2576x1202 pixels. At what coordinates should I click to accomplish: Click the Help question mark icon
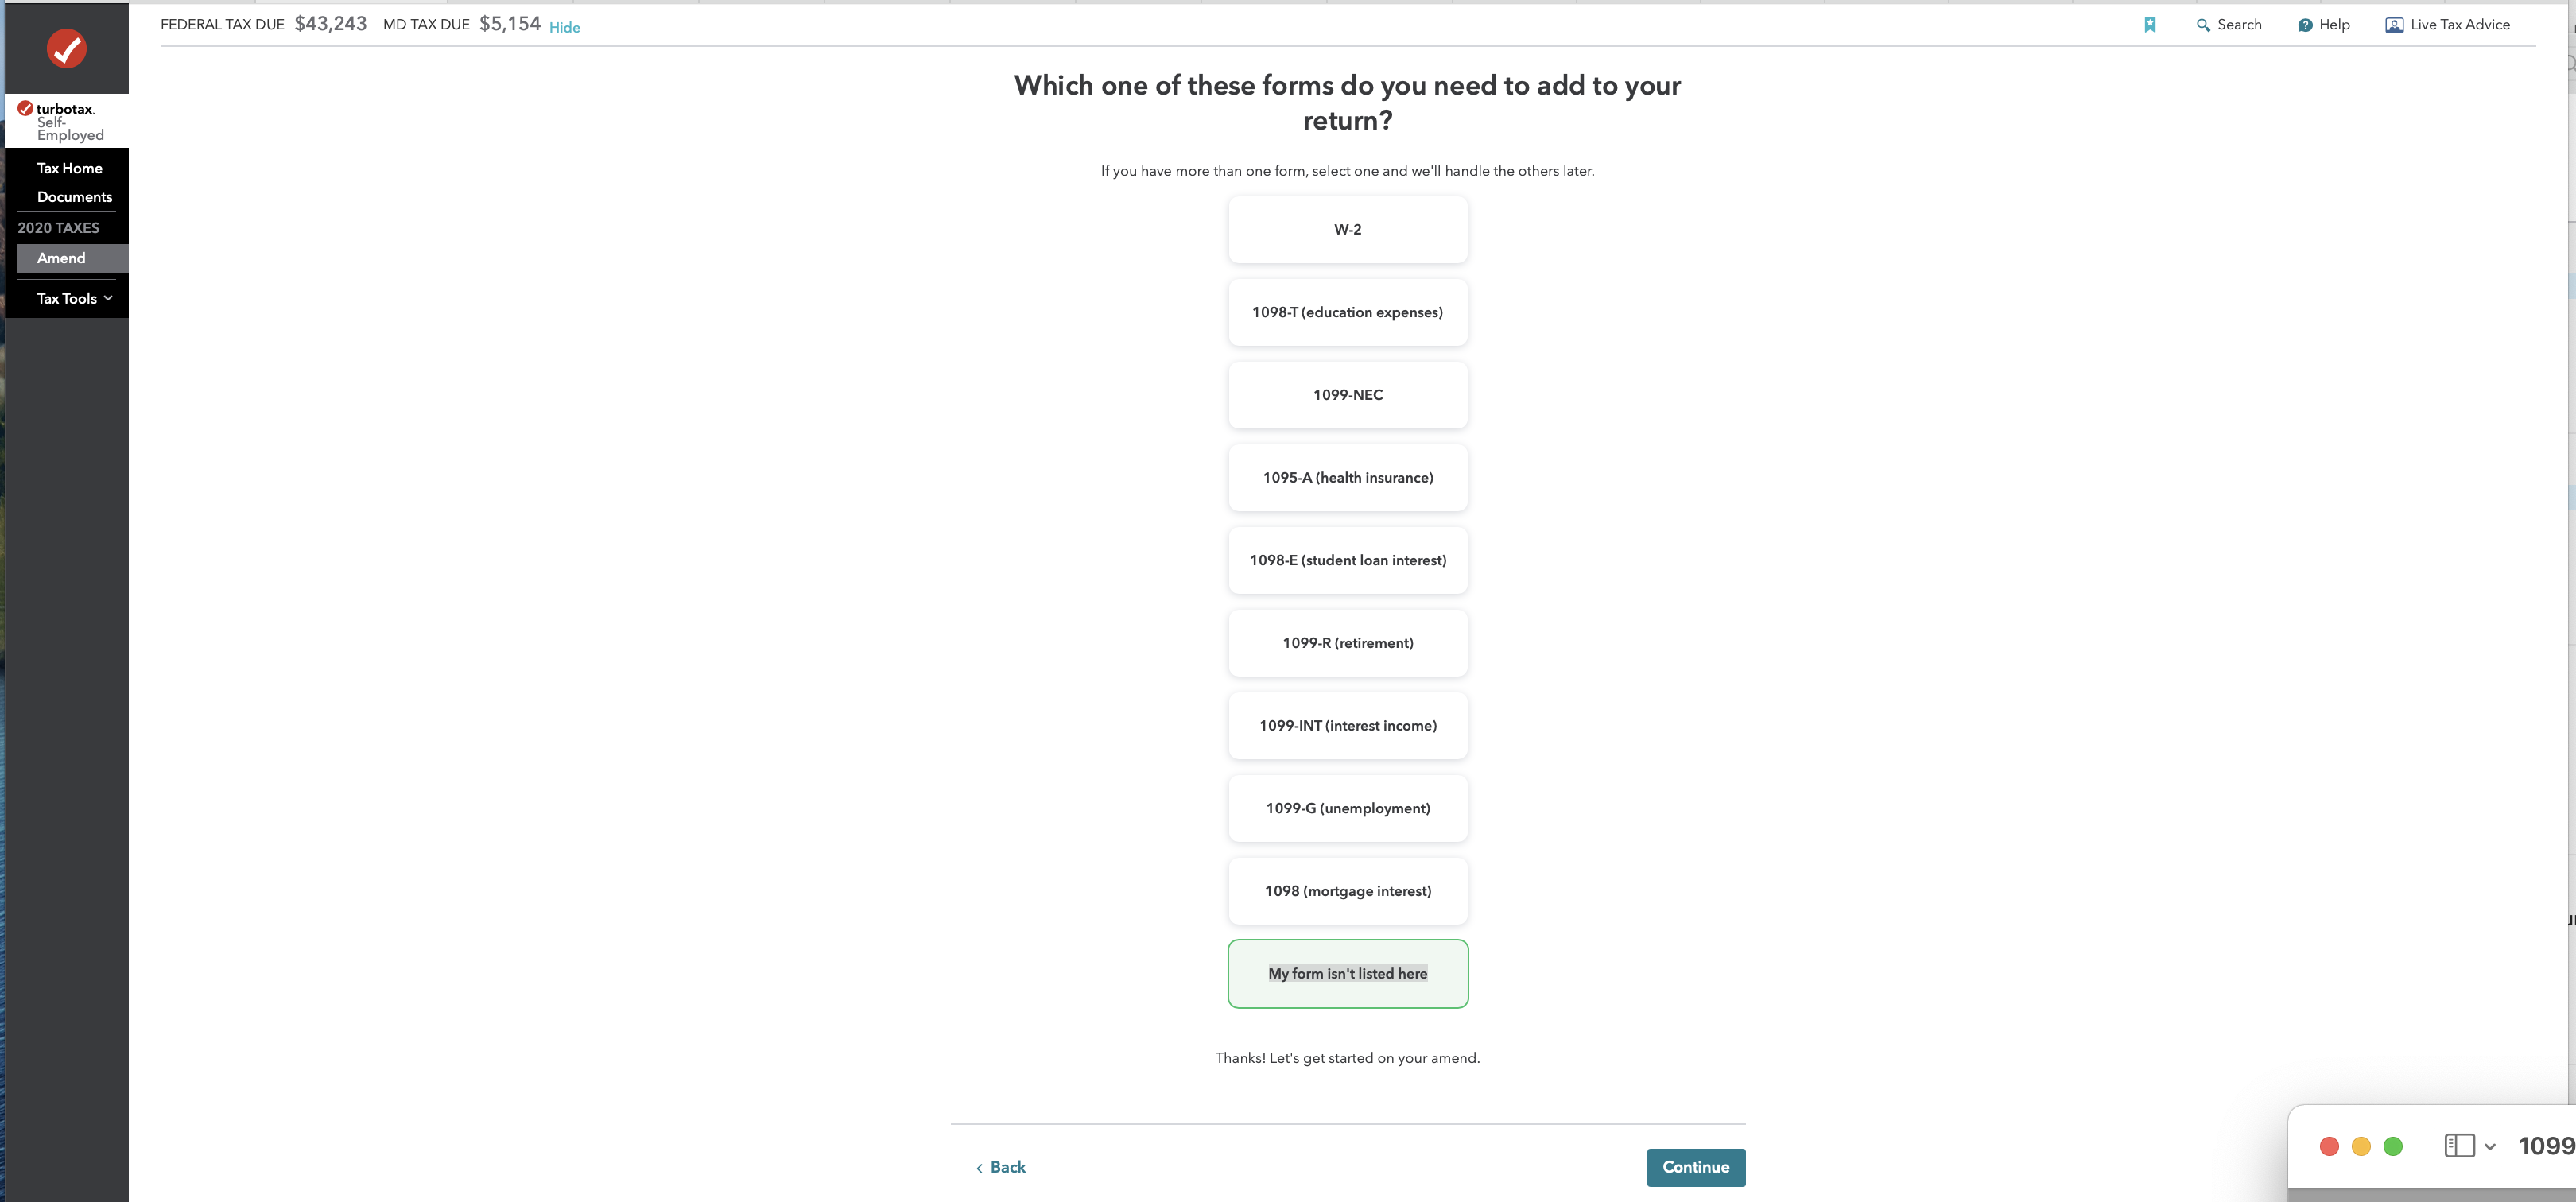point(2305,25)
